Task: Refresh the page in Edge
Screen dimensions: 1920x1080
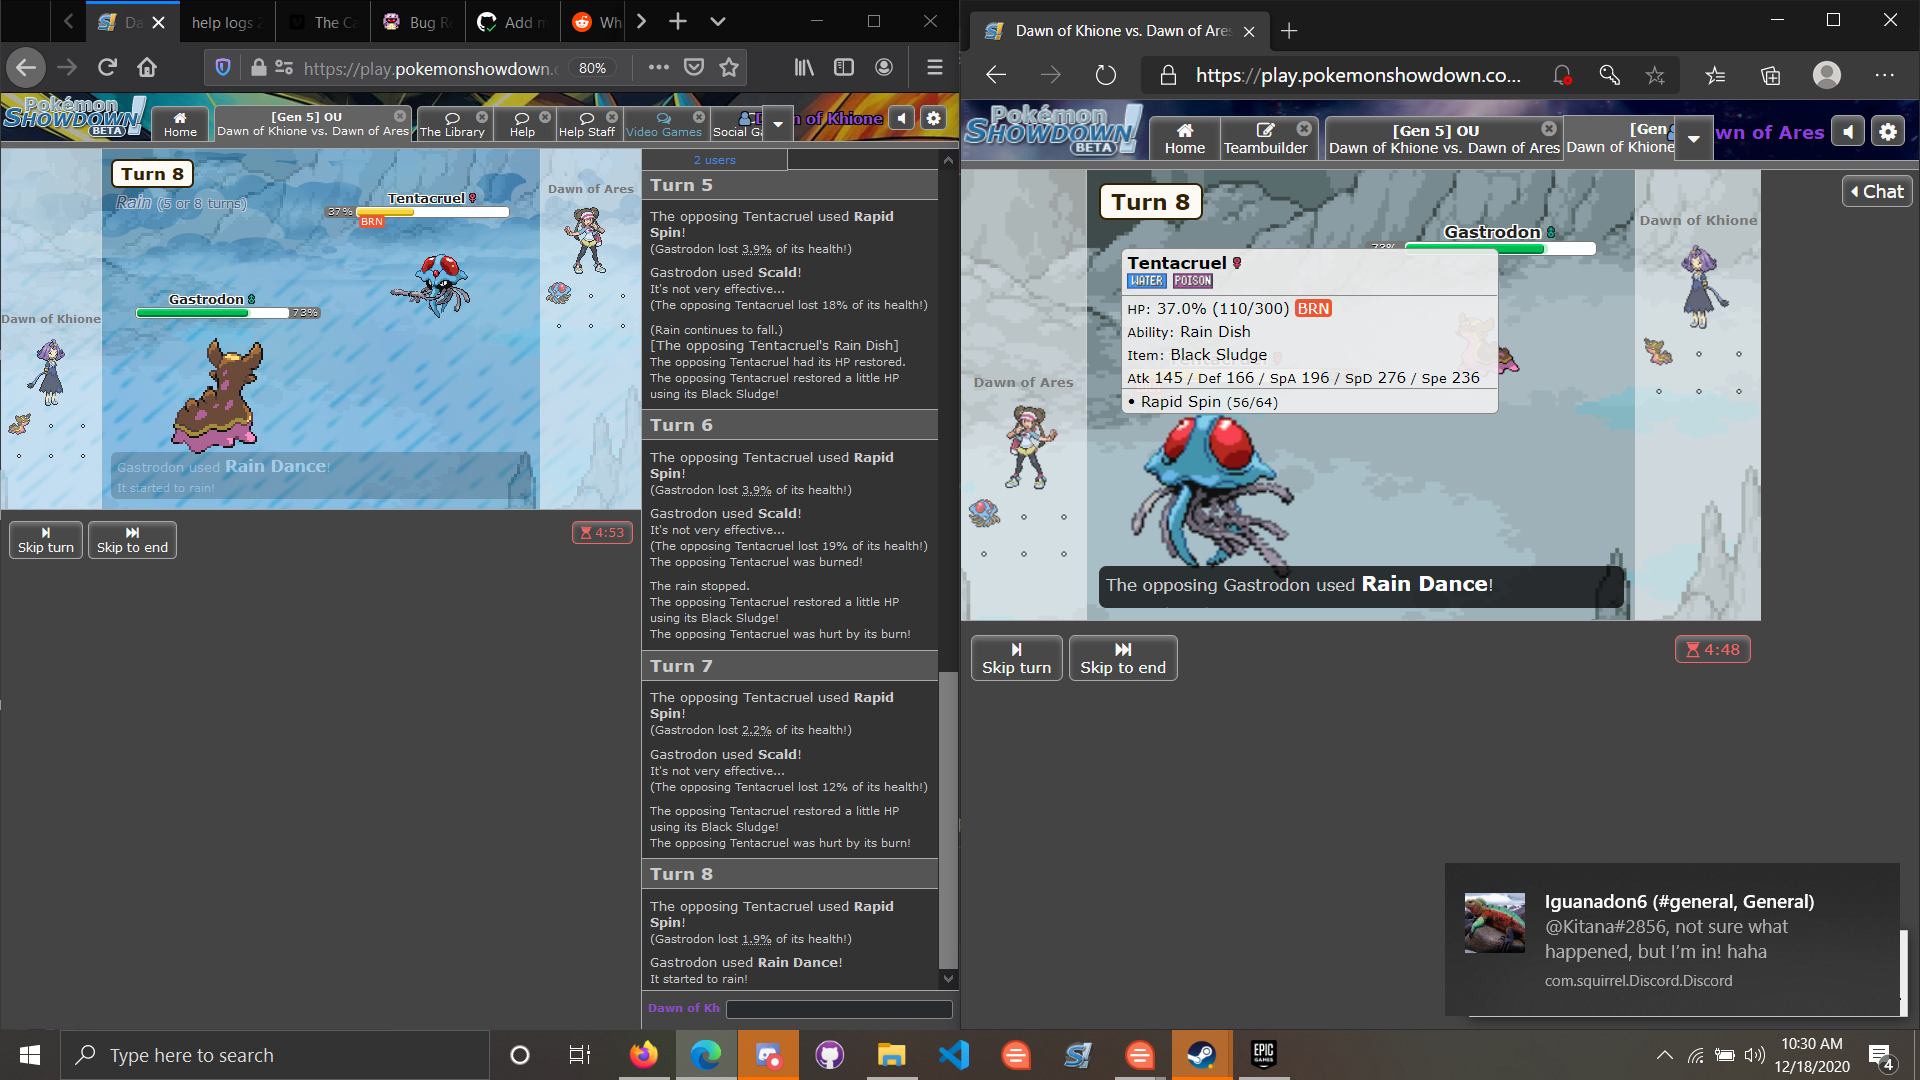Action: [x=1105, y=75]
